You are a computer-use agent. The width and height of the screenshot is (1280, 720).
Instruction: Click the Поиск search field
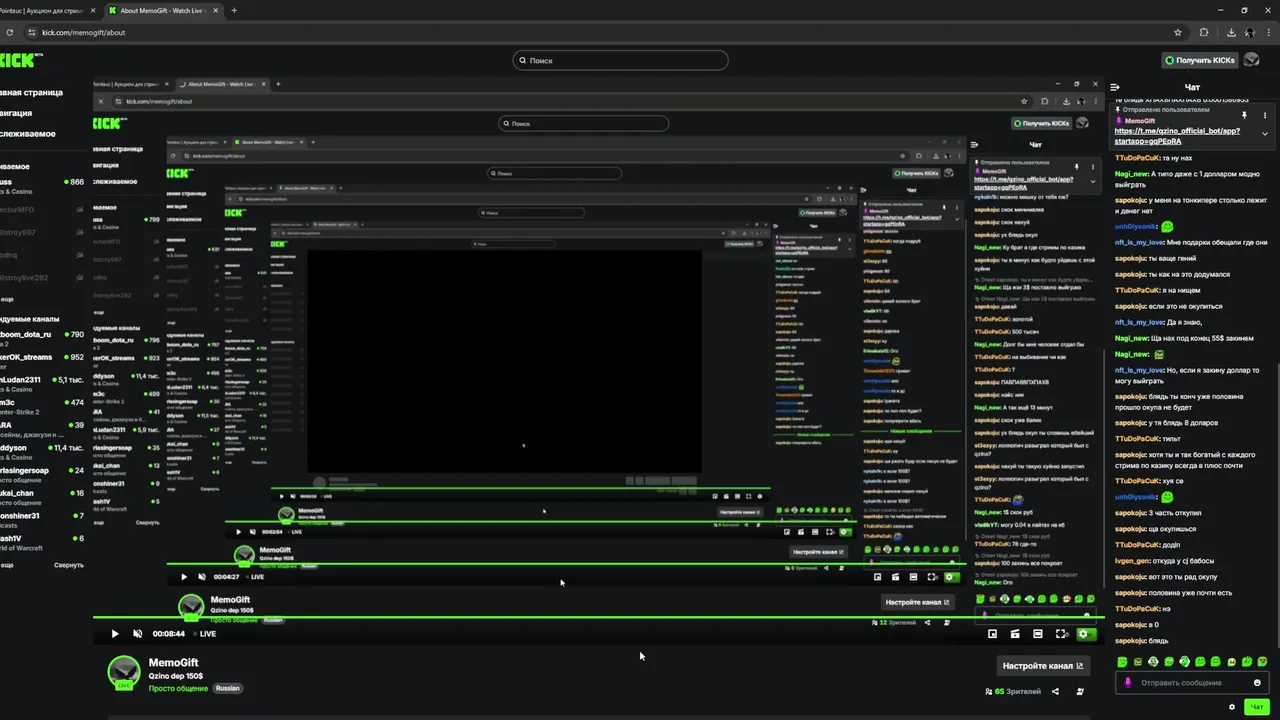click(620, 60)
